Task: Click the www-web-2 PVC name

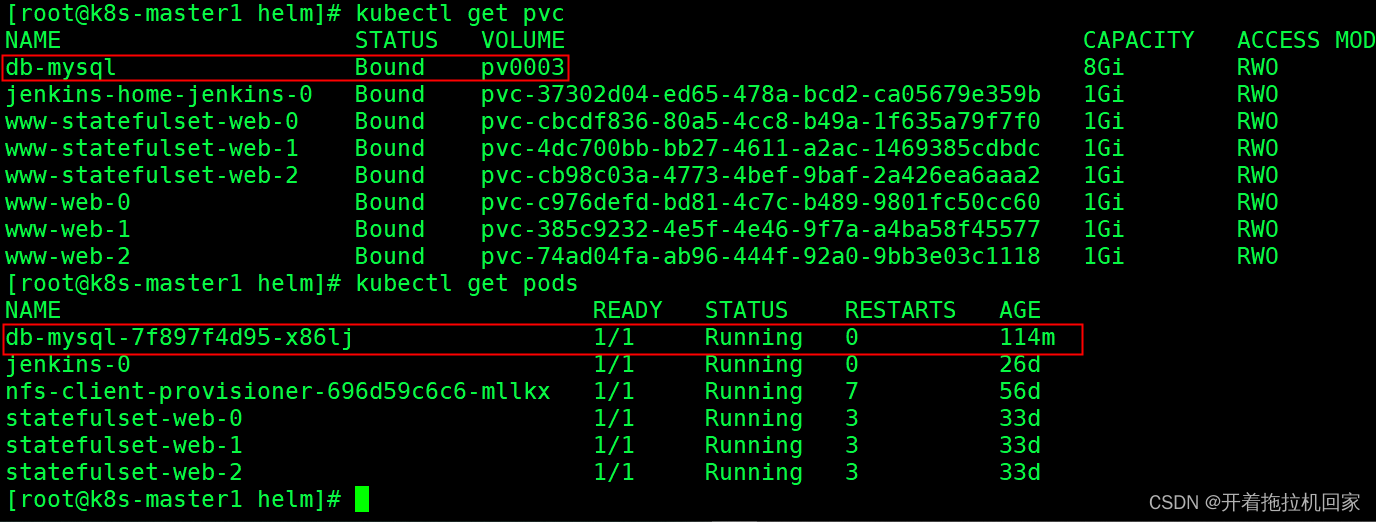Action: 68,257
